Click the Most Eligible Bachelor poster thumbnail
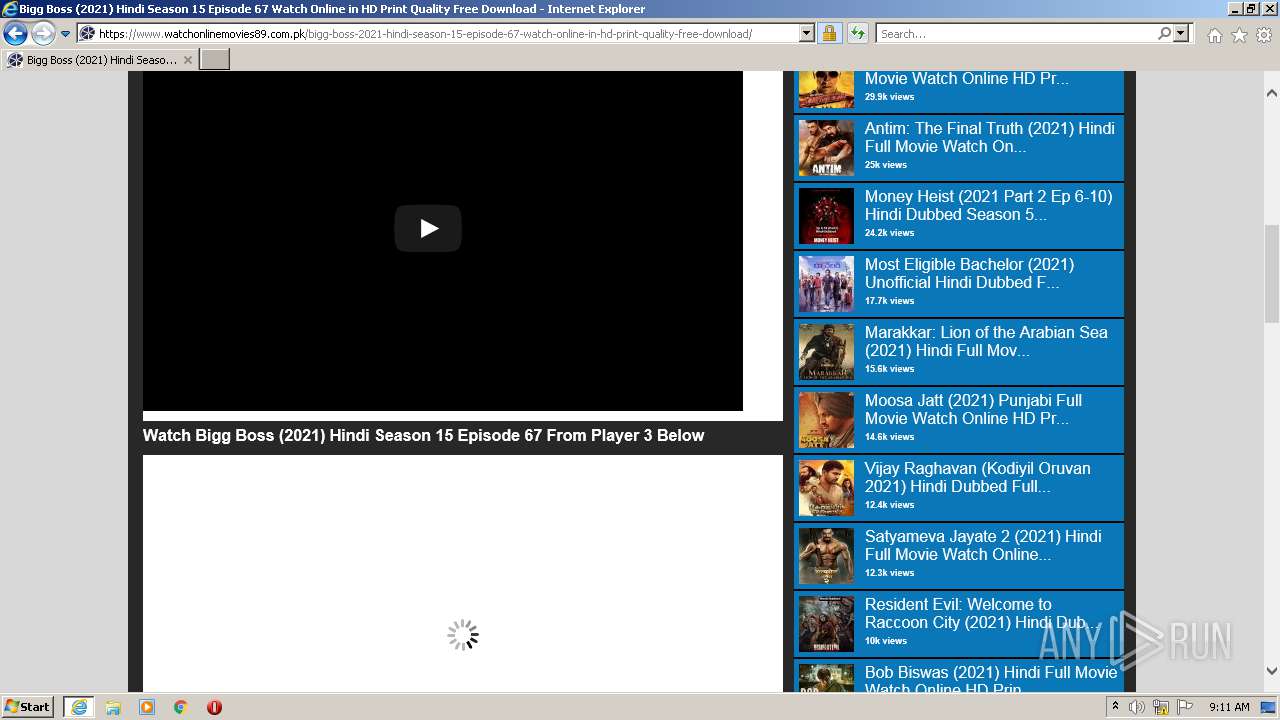The width and height of the screenshot is (1280, 720). point(826,284)
